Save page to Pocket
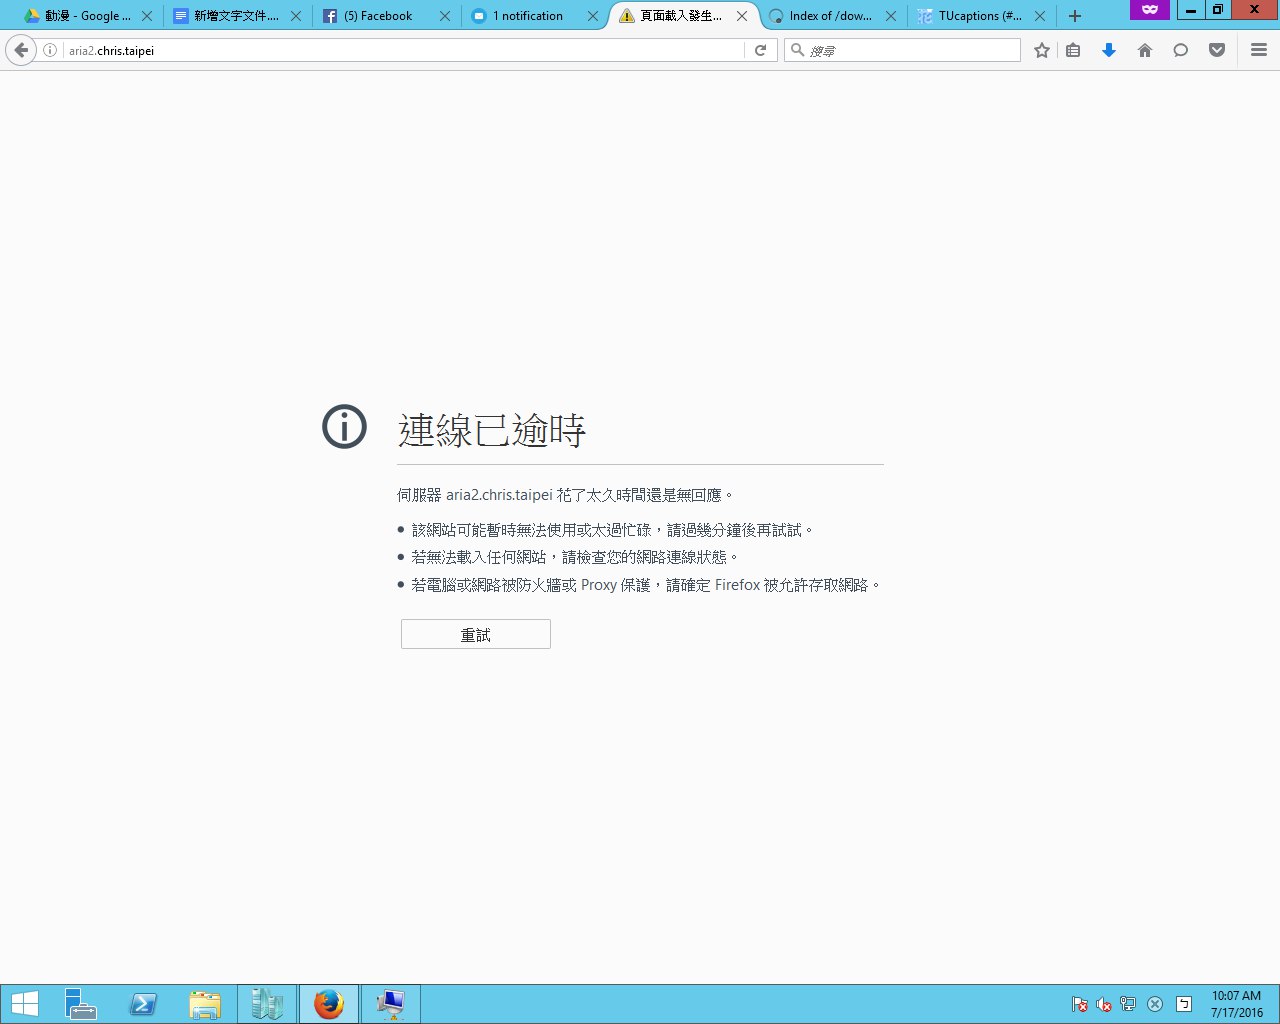The height and width of the screenshot is (1024, 1280). click(x=1217, y=50)
